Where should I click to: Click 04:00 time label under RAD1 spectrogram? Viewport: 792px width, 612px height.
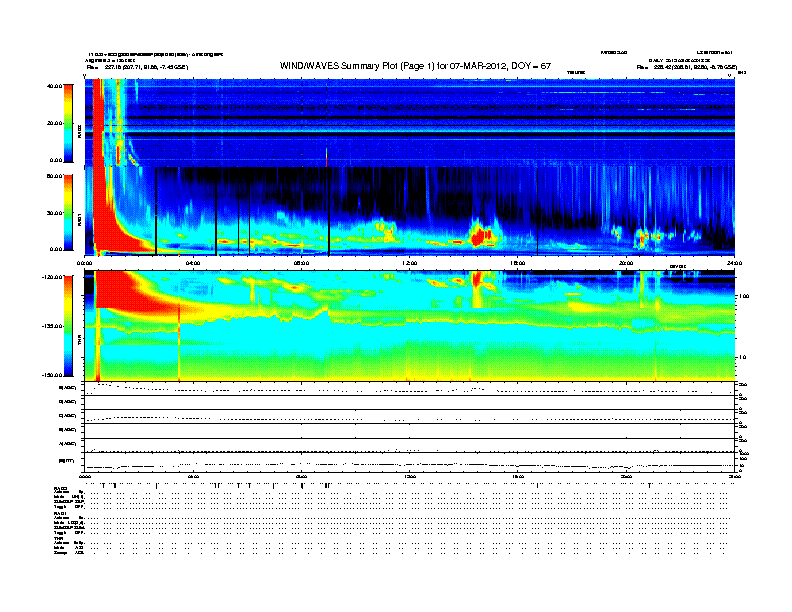pyautogui.click(x=193, y=263)
